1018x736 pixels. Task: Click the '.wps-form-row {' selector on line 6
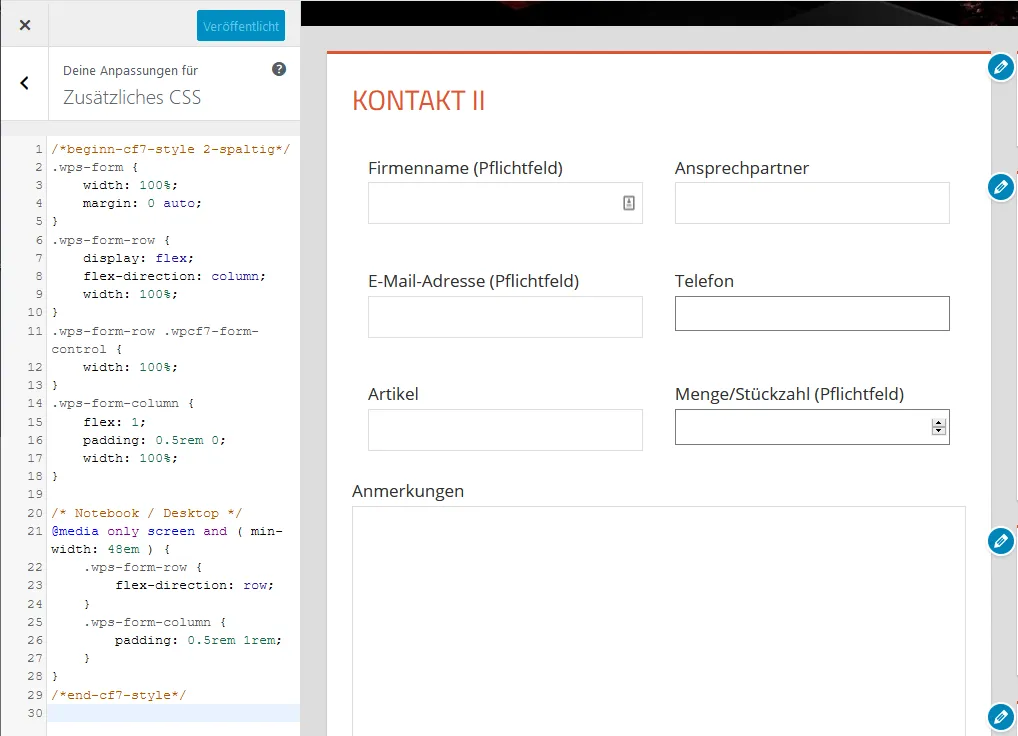coord(110,239)
